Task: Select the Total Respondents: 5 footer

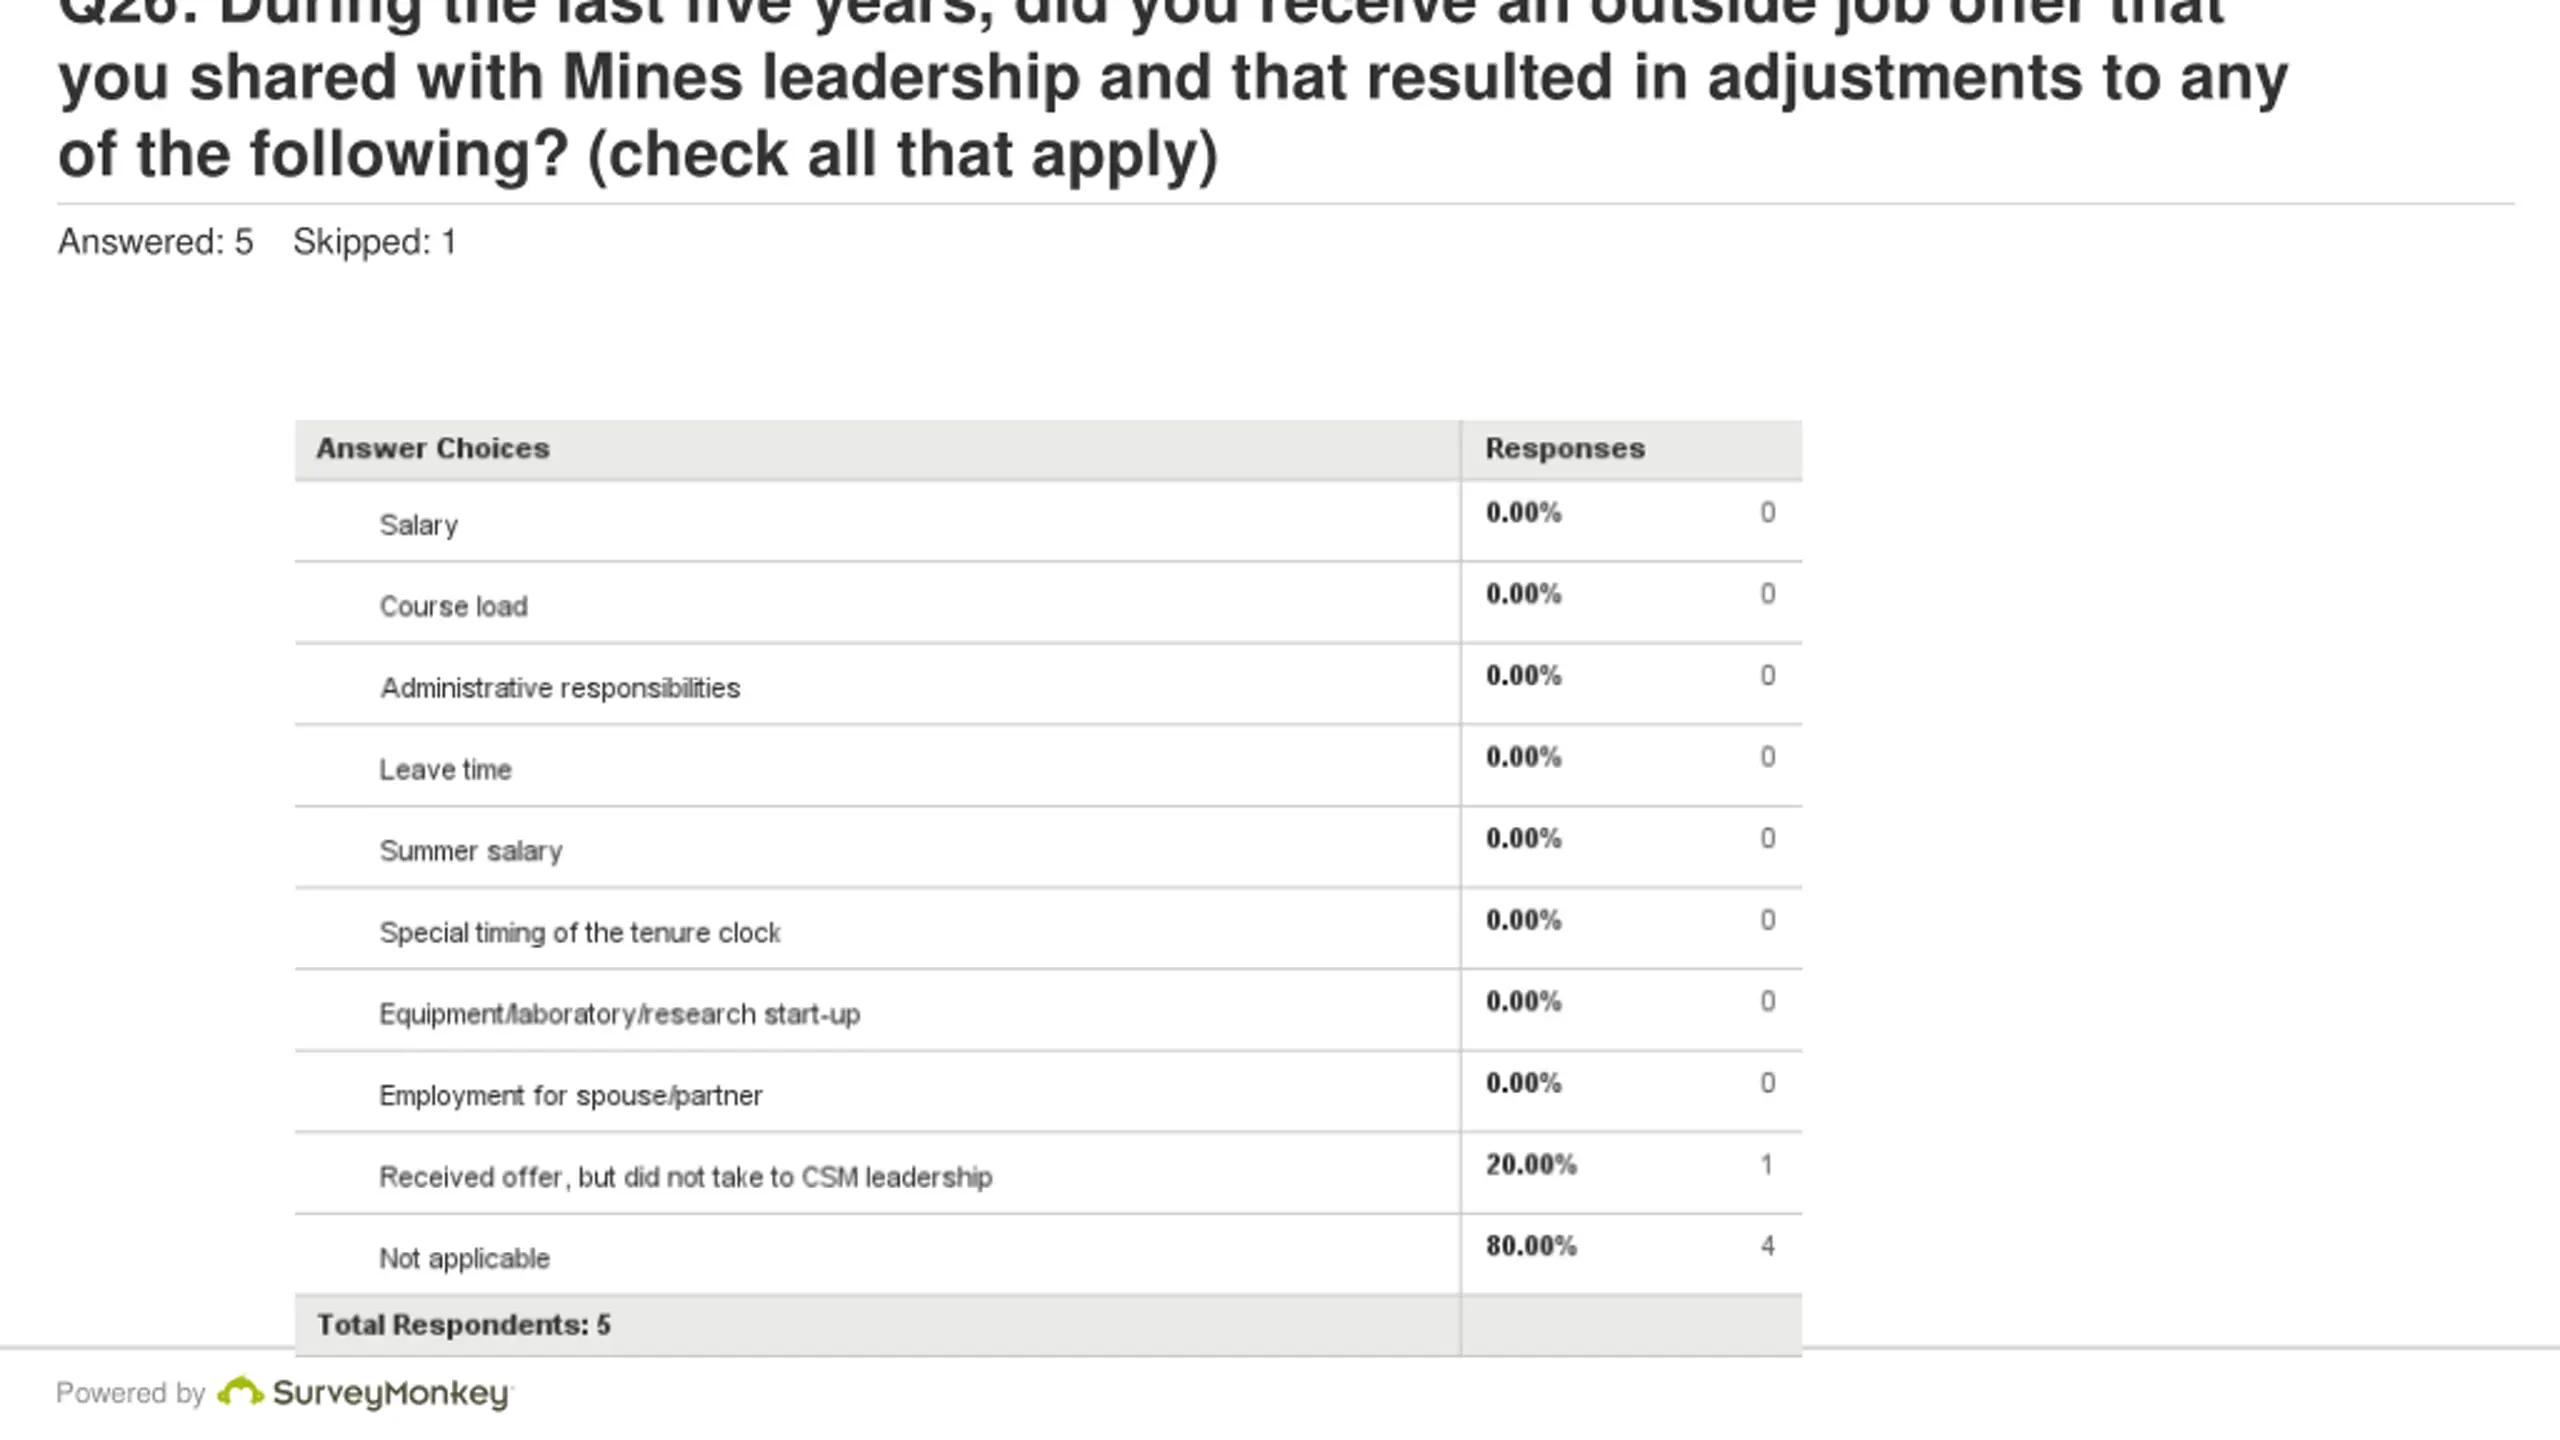Action: [x=1048, y=1326]
